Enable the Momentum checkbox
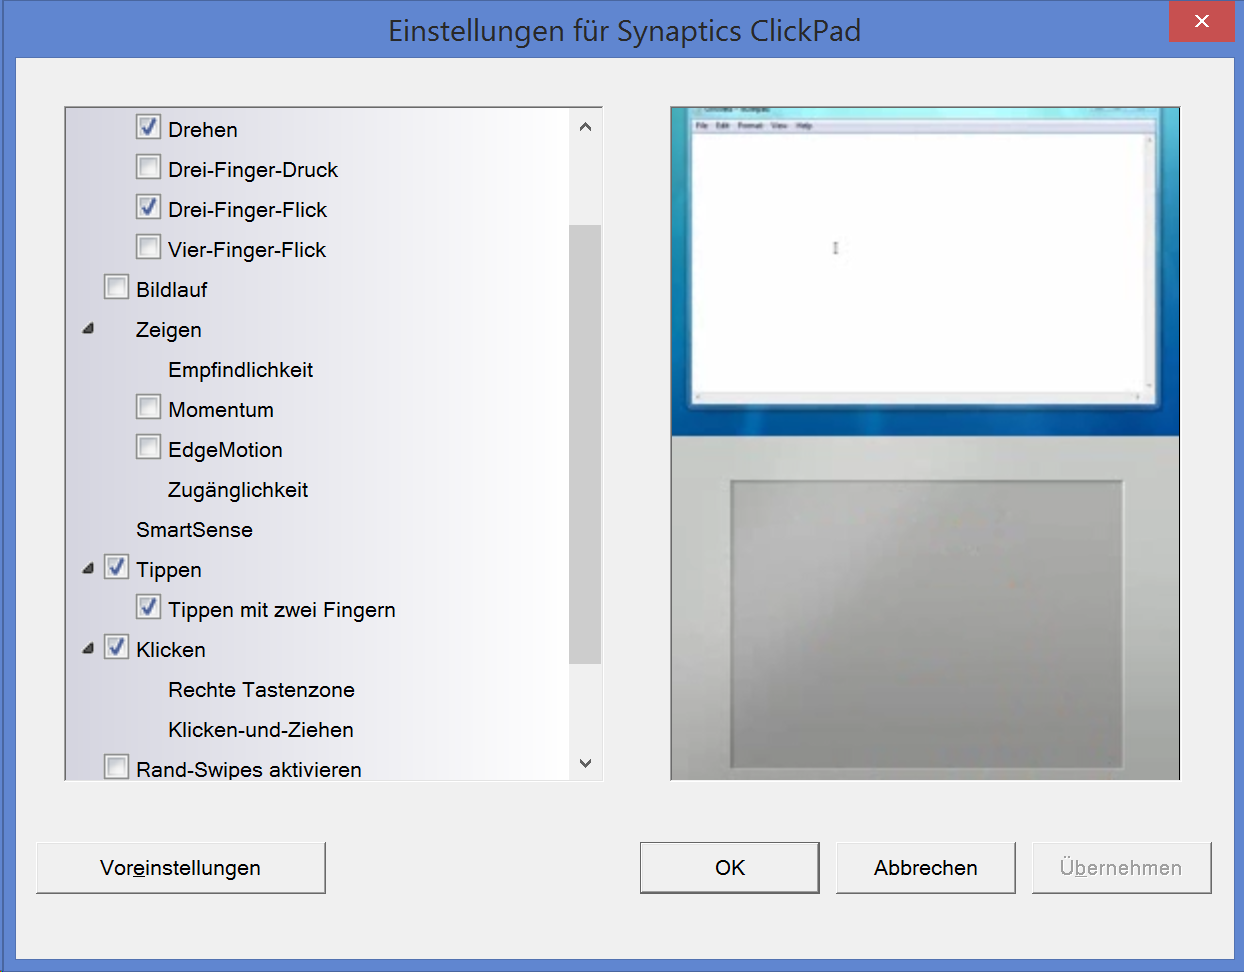Screen dimensions: 1244x972 [x=148, y=407]
